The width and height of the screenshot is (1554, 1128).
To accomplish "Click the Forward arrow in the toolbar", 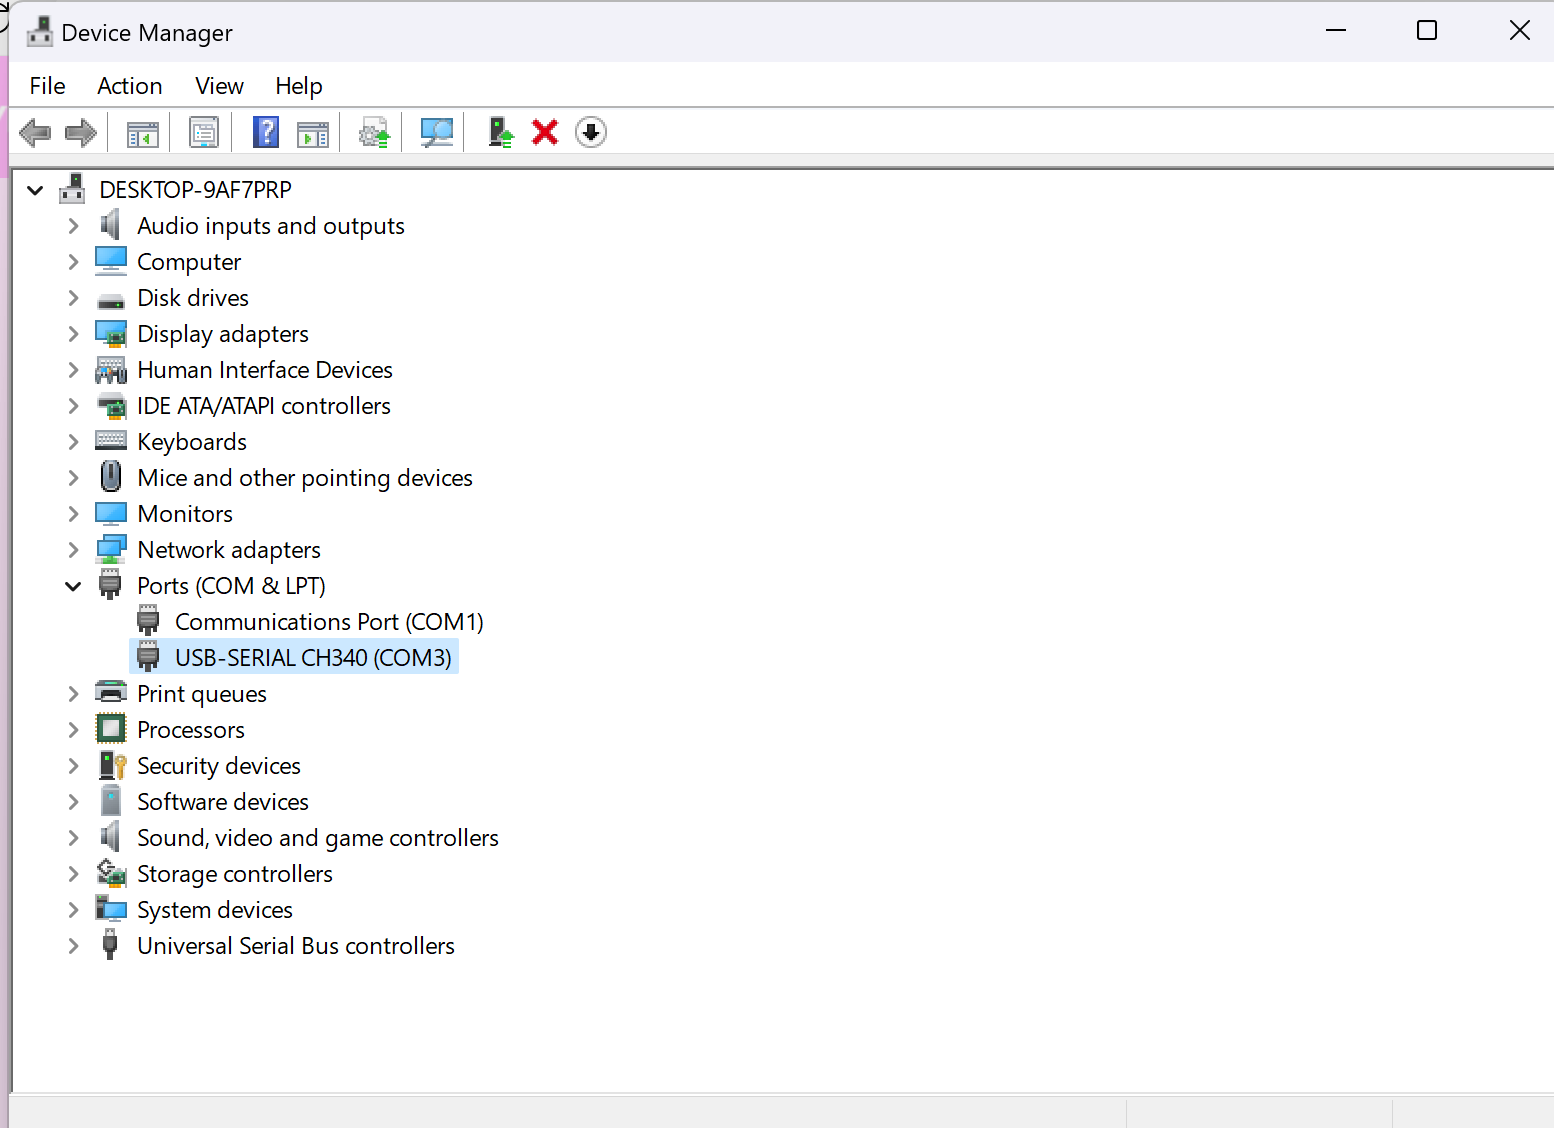I will [81, 132].
